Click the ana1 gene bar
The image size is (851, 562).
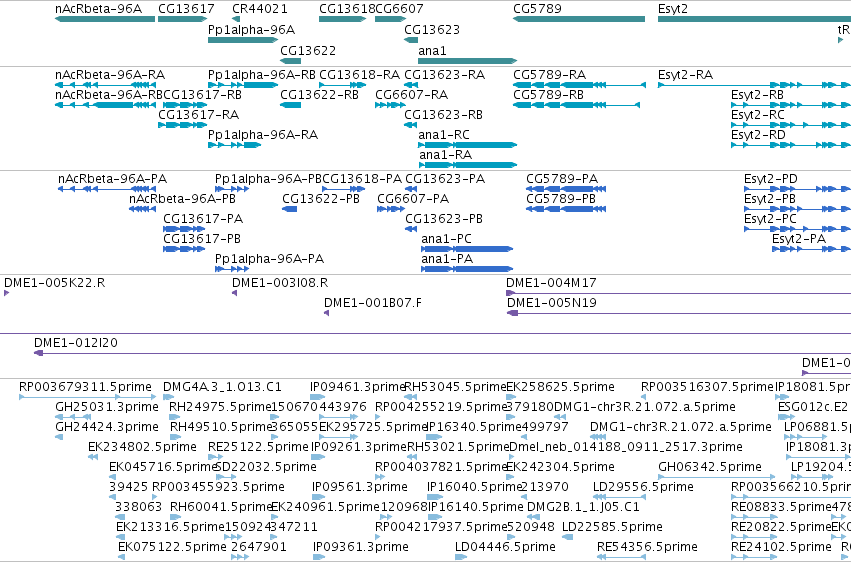pos(467,61)
